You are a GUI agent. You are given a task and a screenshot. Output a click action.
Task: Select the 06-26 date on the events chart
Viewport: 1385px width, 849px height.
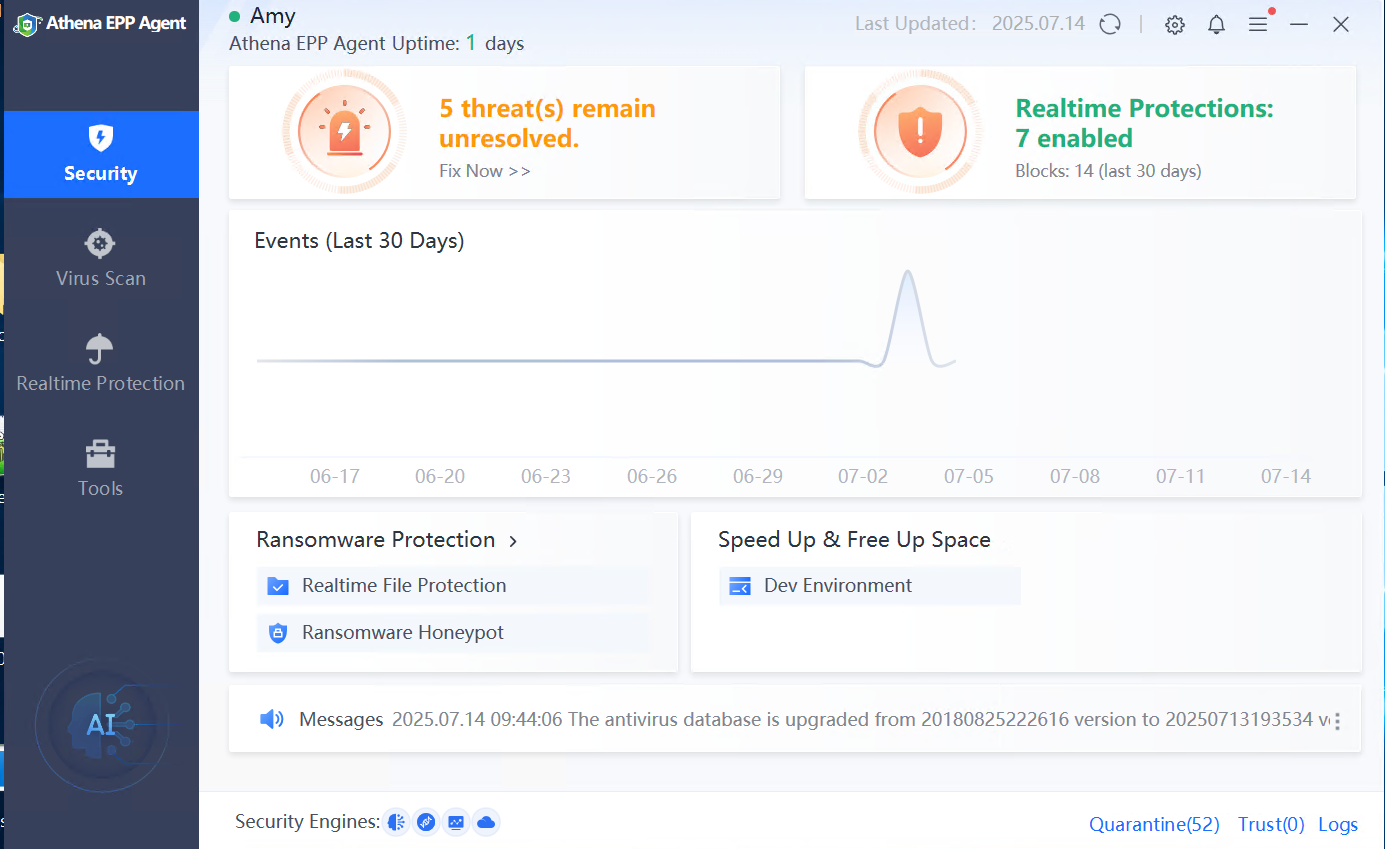point(652,476)
